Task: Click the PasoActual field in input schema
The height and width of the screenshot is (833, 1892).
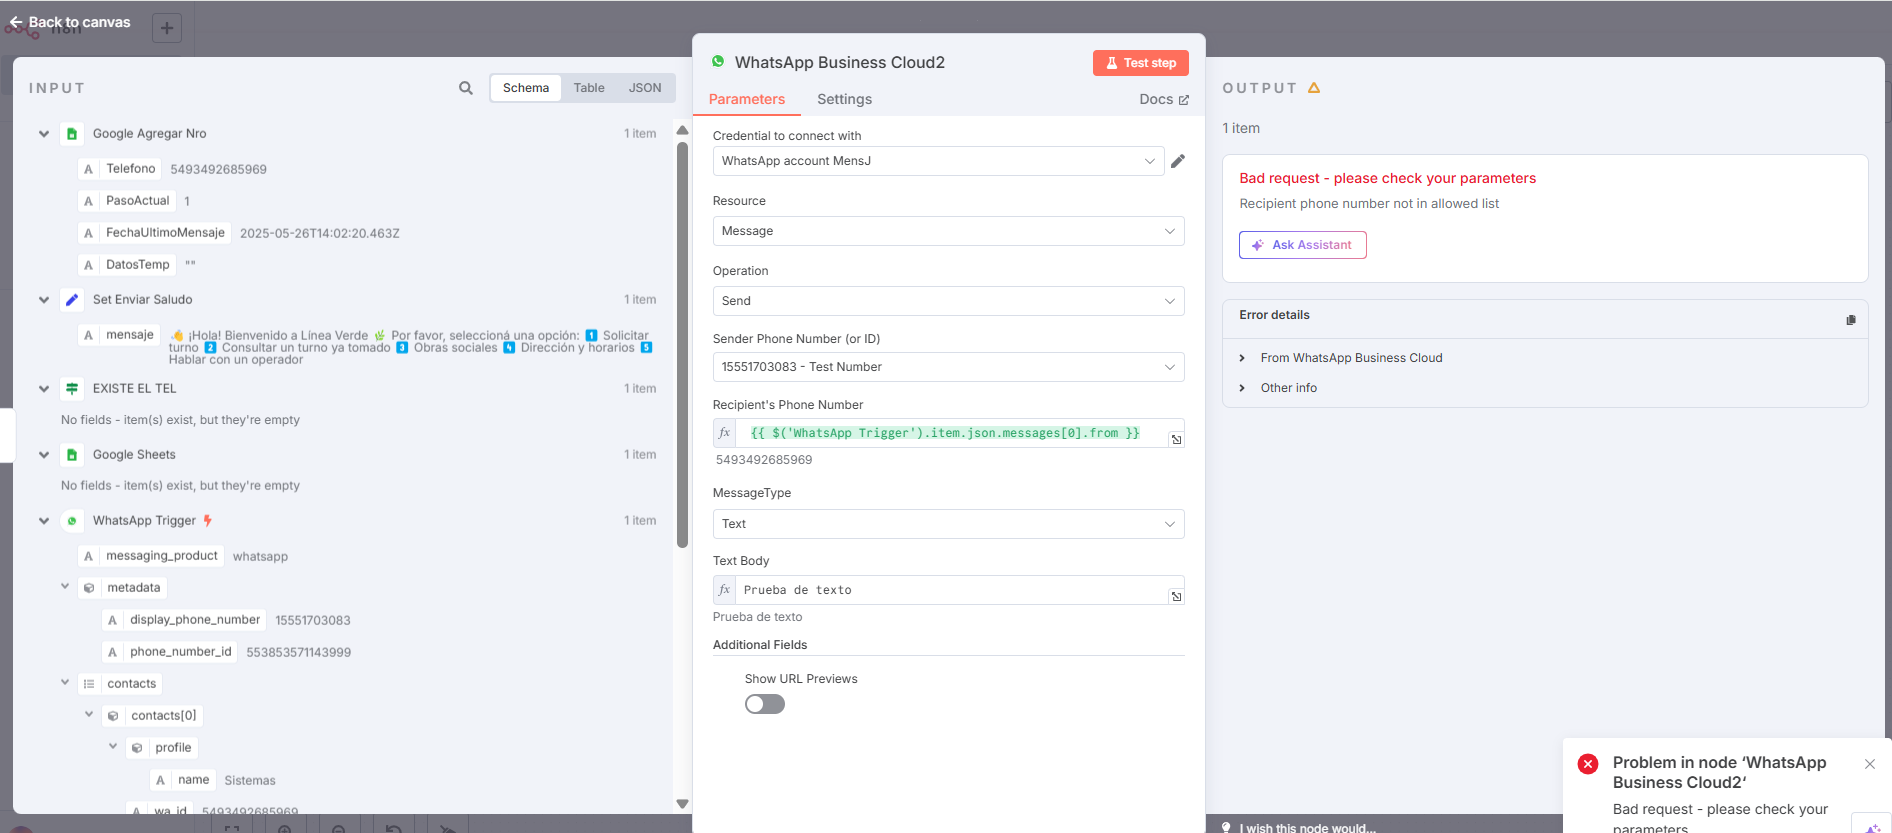Action: coord(127,201)
